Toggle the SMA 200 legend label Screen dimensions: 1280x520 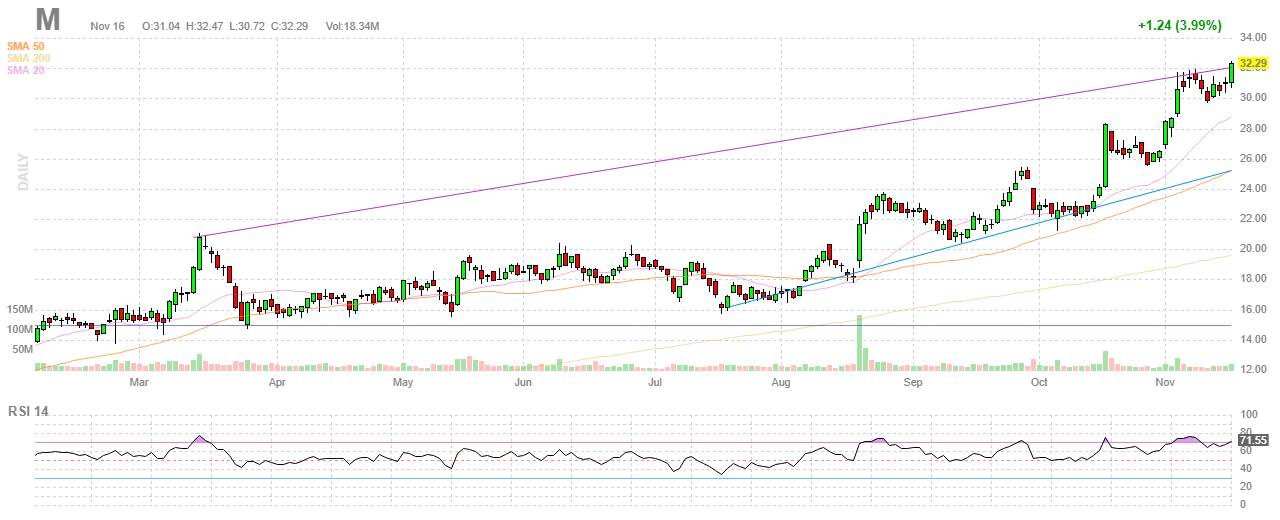(28, 58)
